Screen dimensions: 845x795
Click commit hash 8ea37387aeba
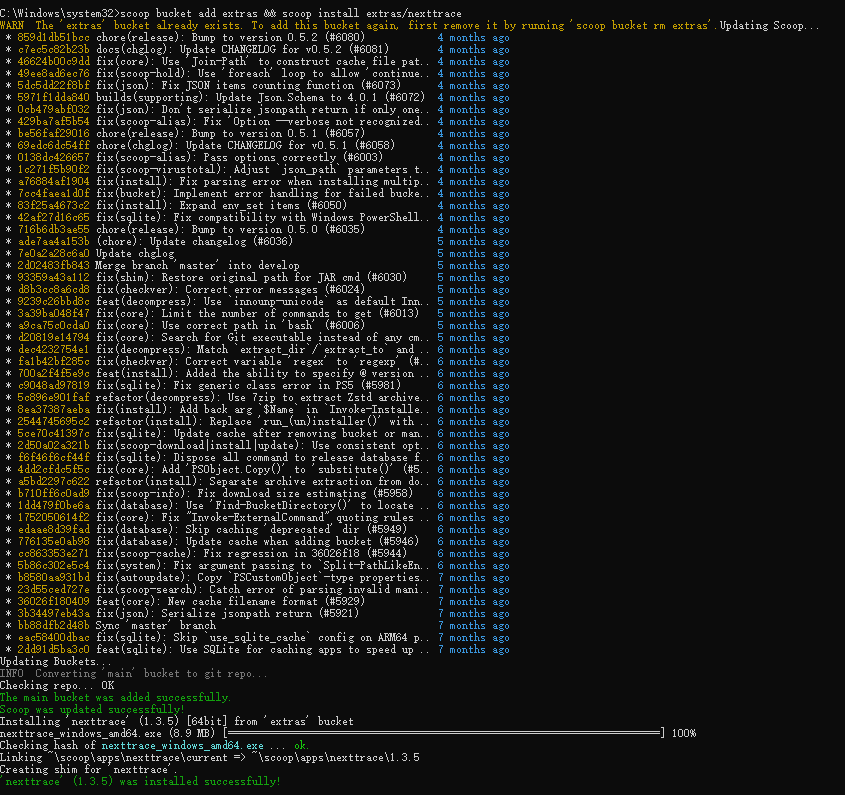53,410
